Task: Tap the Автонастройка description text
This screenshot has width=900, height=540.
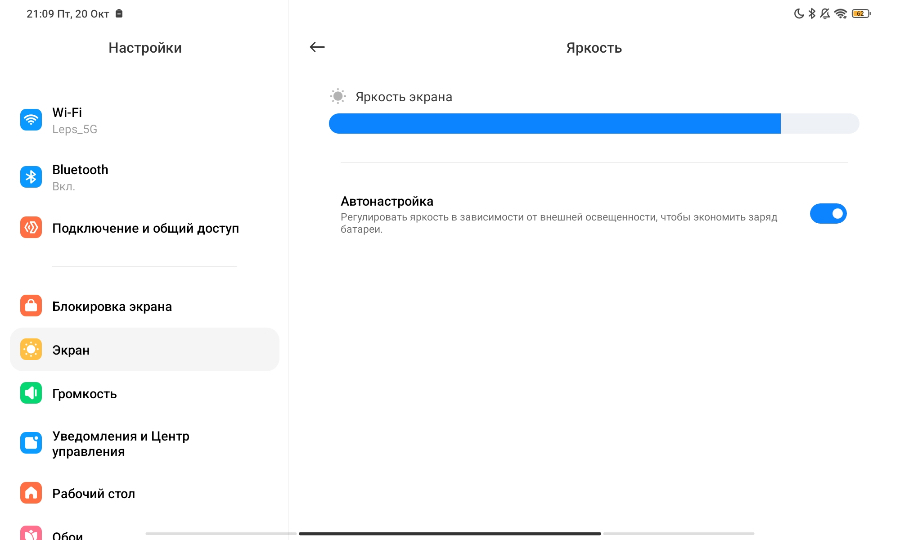Action: coord(558,223)
